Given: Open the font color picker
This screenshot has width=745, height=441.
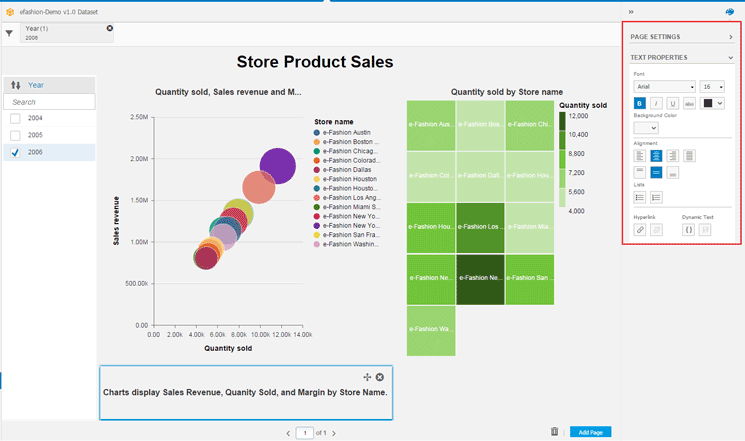Looking at the screenshot, I should click(712, 103).
